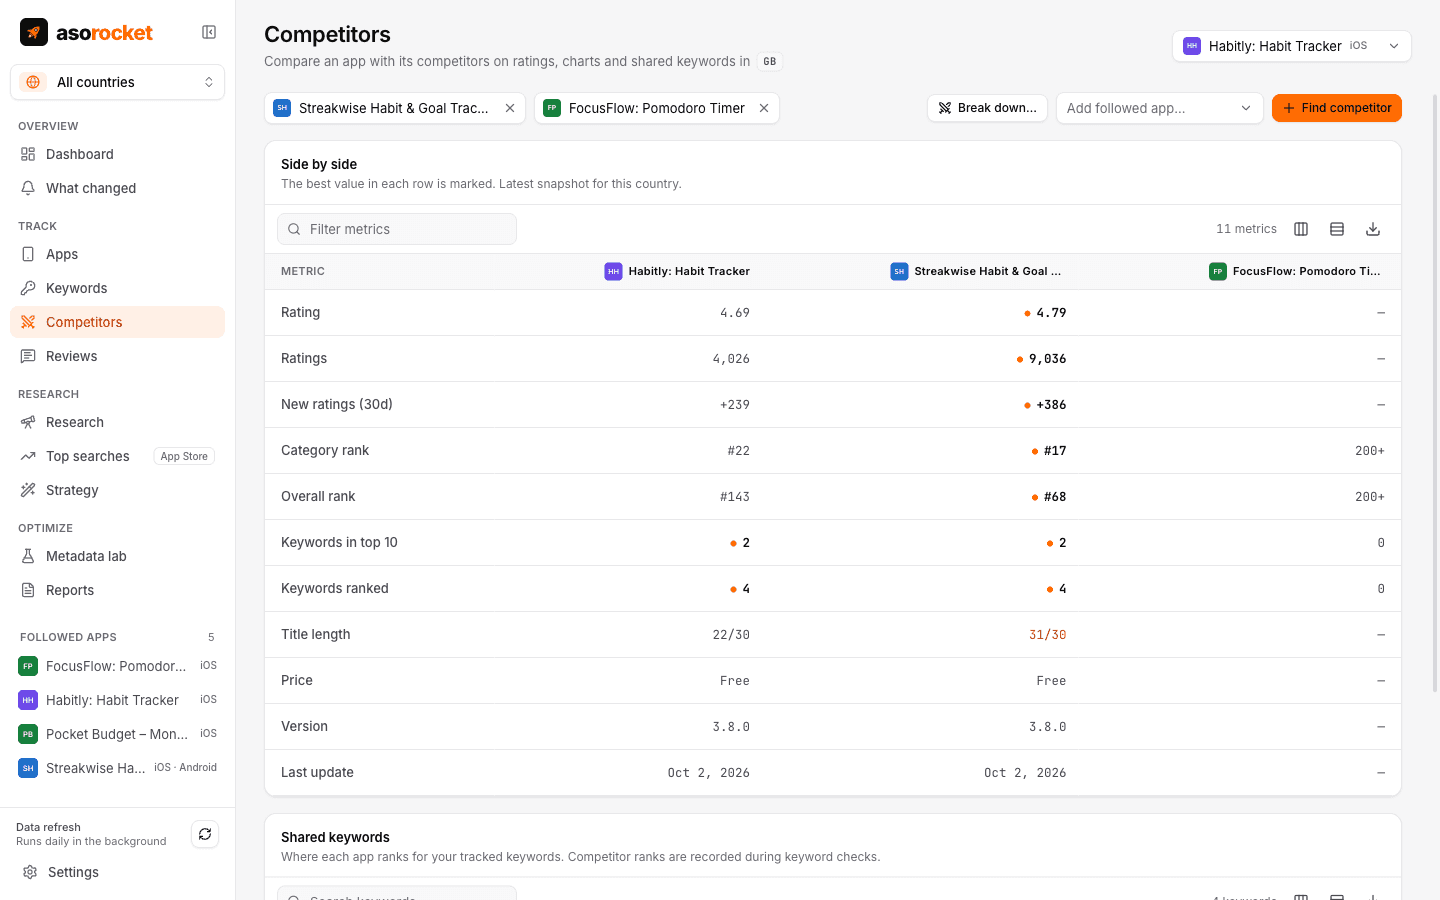Click the Reports document icon
The image size is (1440, 900).
(28, 590)
